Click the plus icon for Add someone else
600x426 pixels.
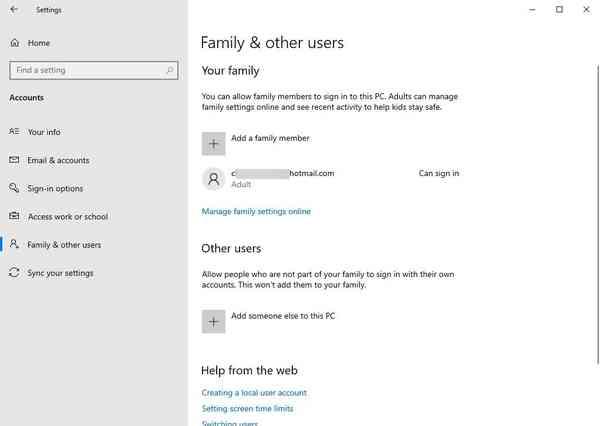point(214,322)
